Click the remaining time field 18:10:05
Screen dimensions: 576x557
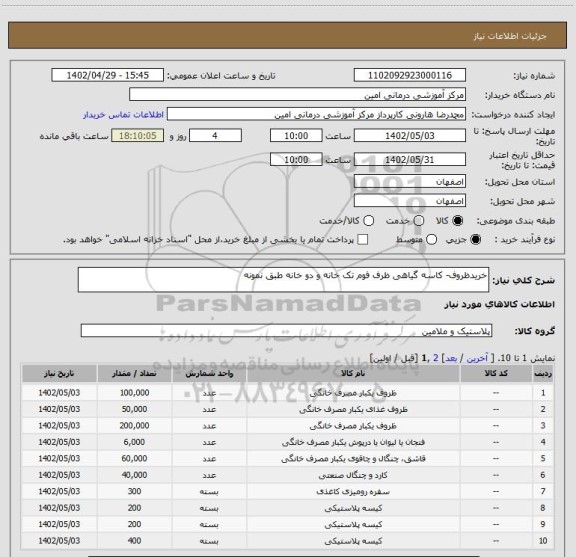138,136
